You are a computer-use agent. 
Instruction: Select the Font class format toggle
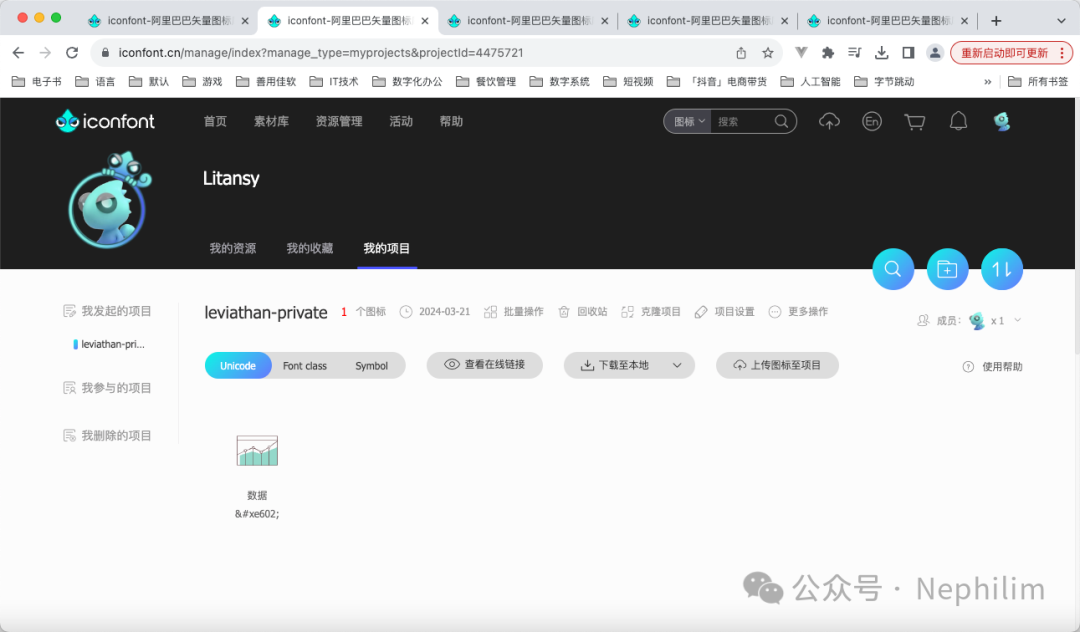click(x=304, y=366)
